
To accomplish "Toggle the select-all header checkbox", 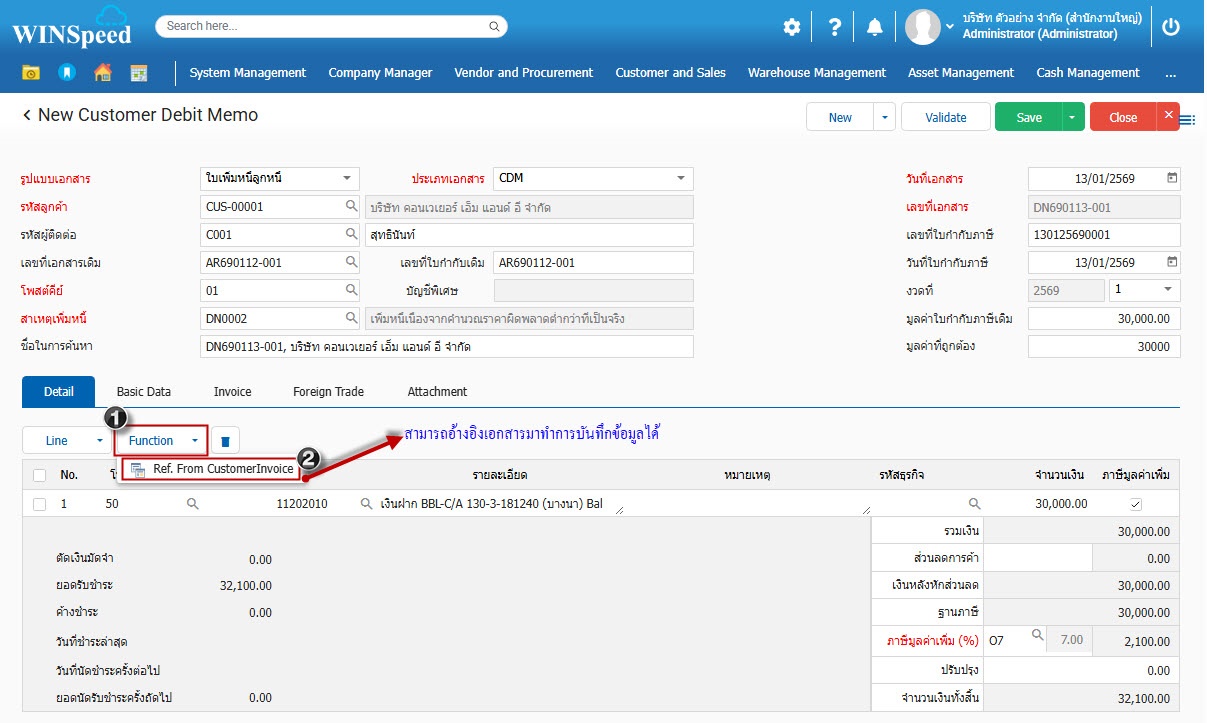I will (x=40, y=475).
